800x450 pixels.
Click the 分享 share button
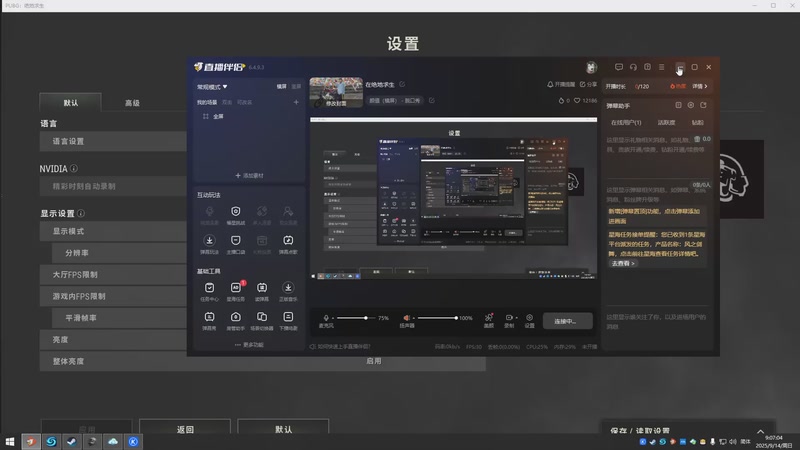(x=588, y=84)
